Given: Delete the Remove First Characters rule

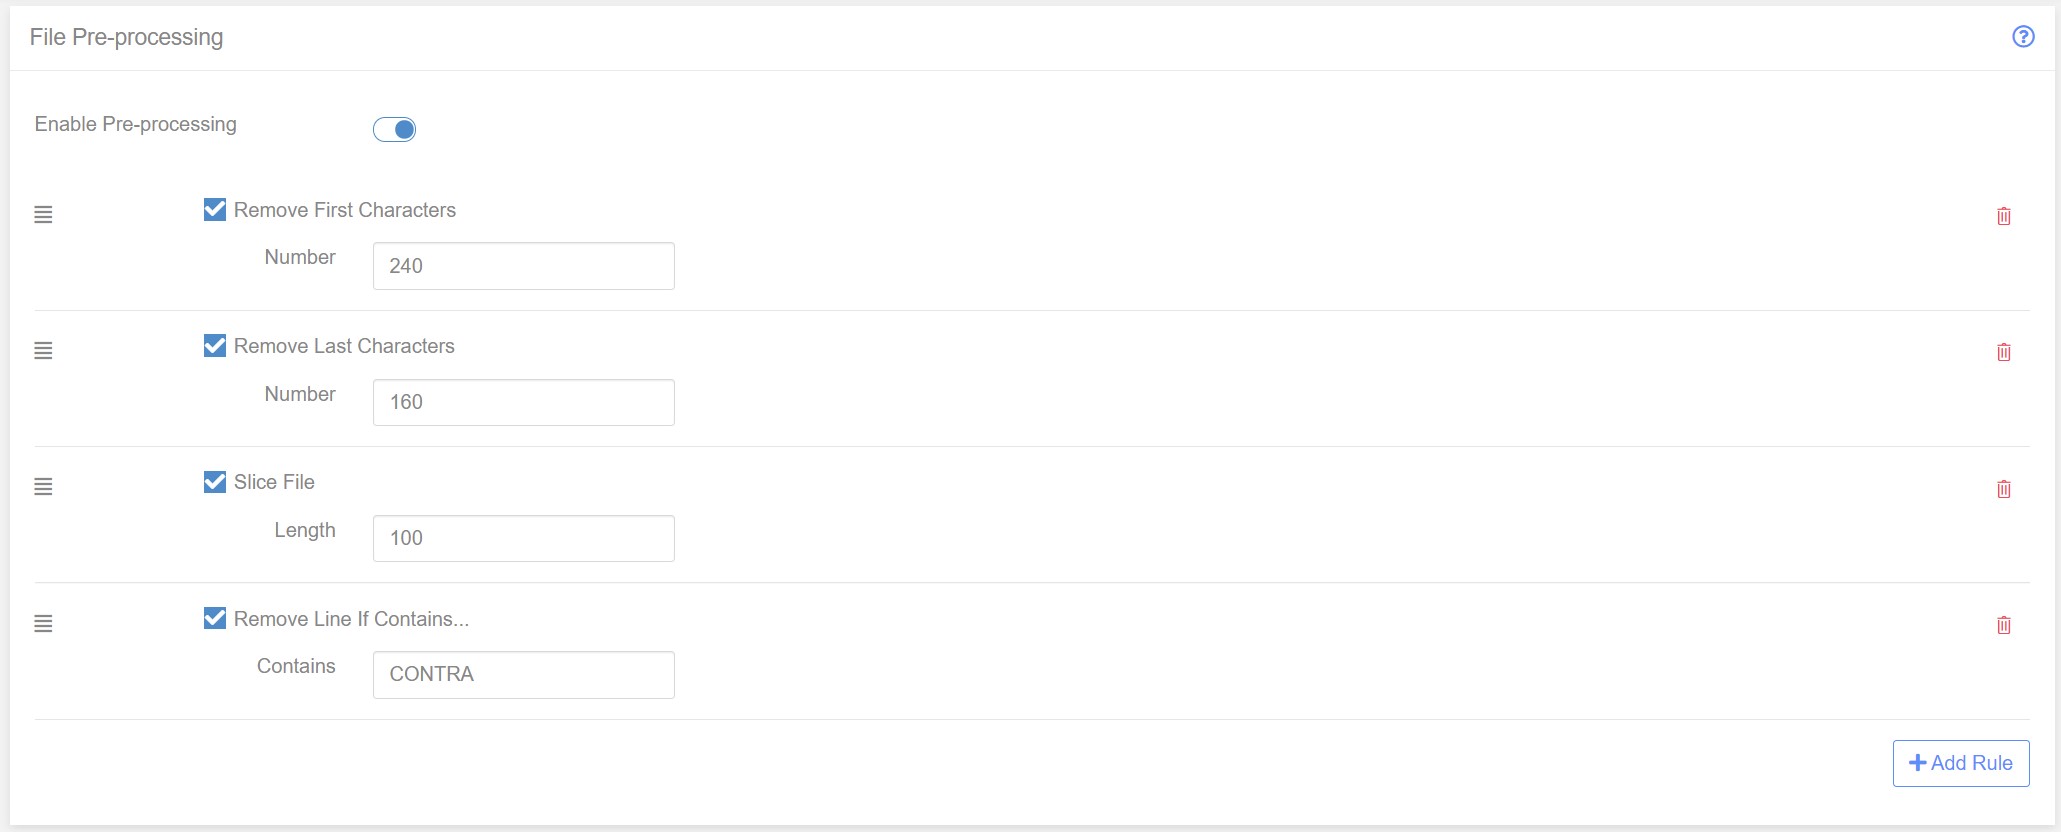Looking at the screenshot, I should pos(2004,216).
